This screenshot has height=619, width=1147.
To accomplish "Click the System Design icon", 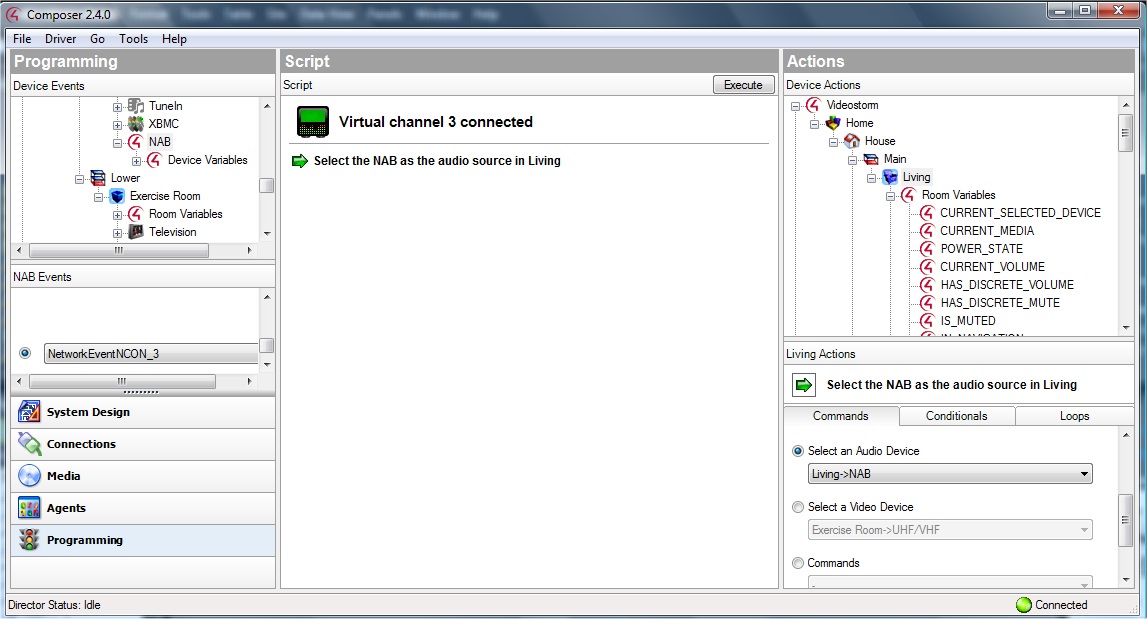I will 29,412.
